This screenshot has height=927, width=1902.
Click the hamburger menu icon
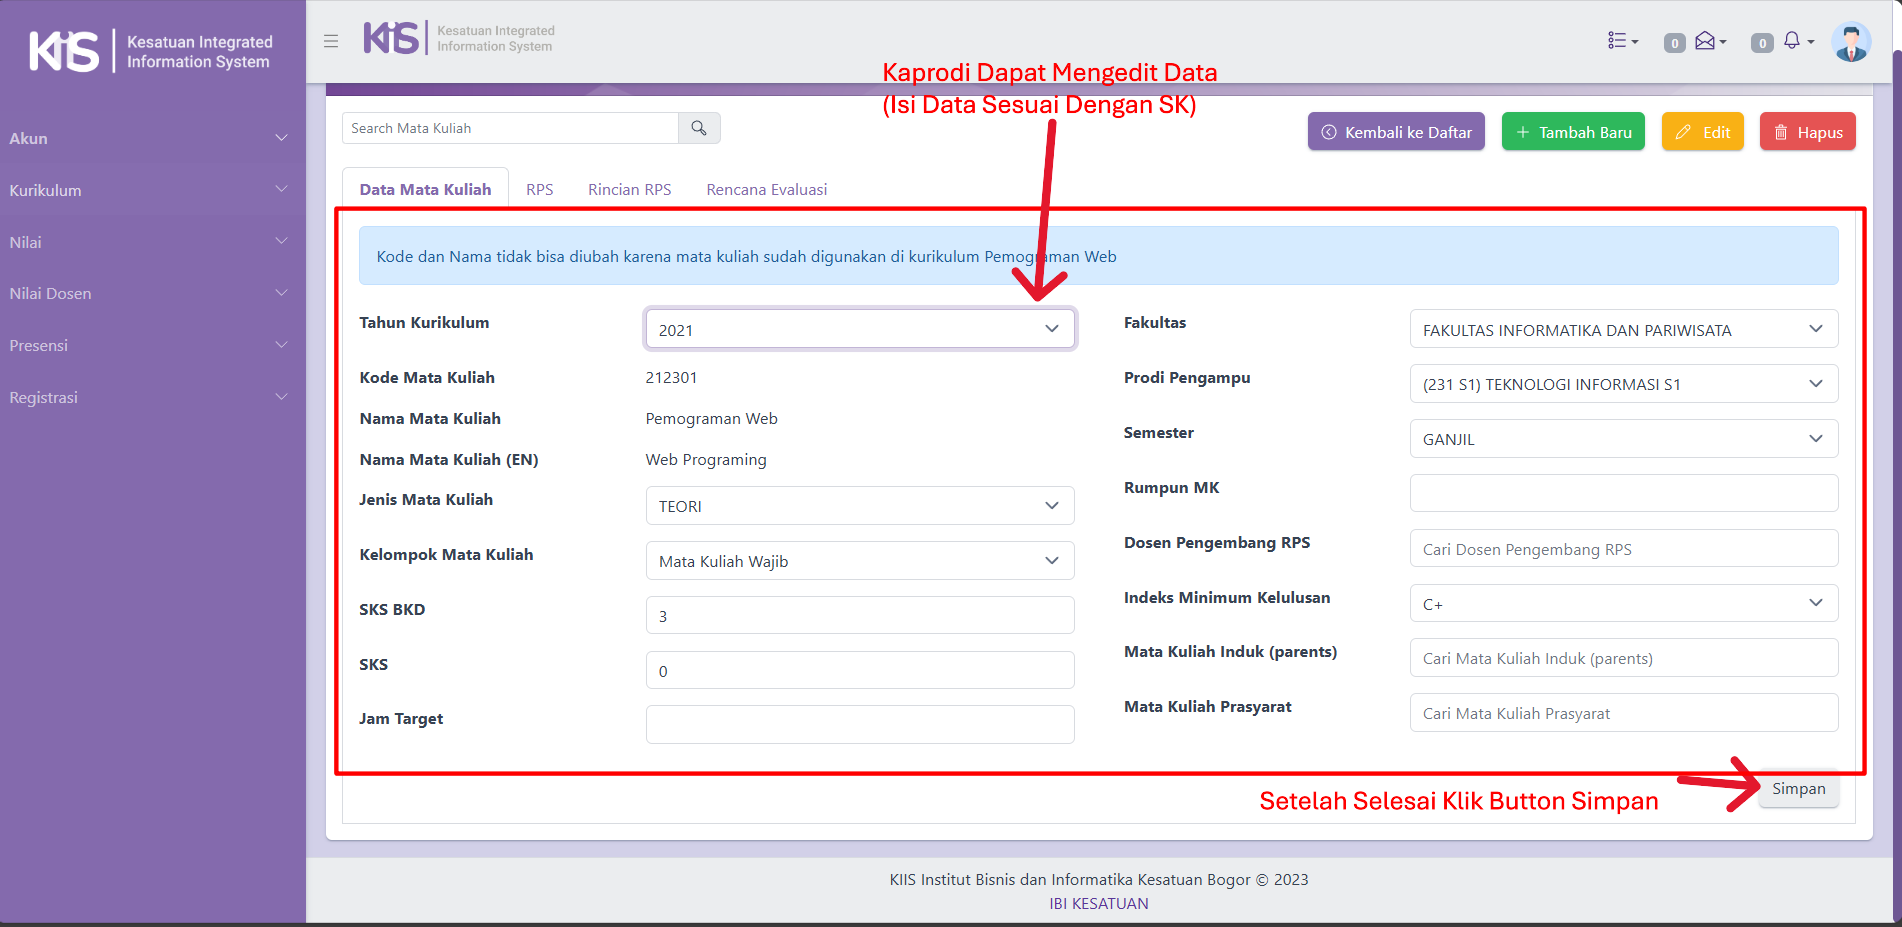pyautogui.click(x=331, y=41)
